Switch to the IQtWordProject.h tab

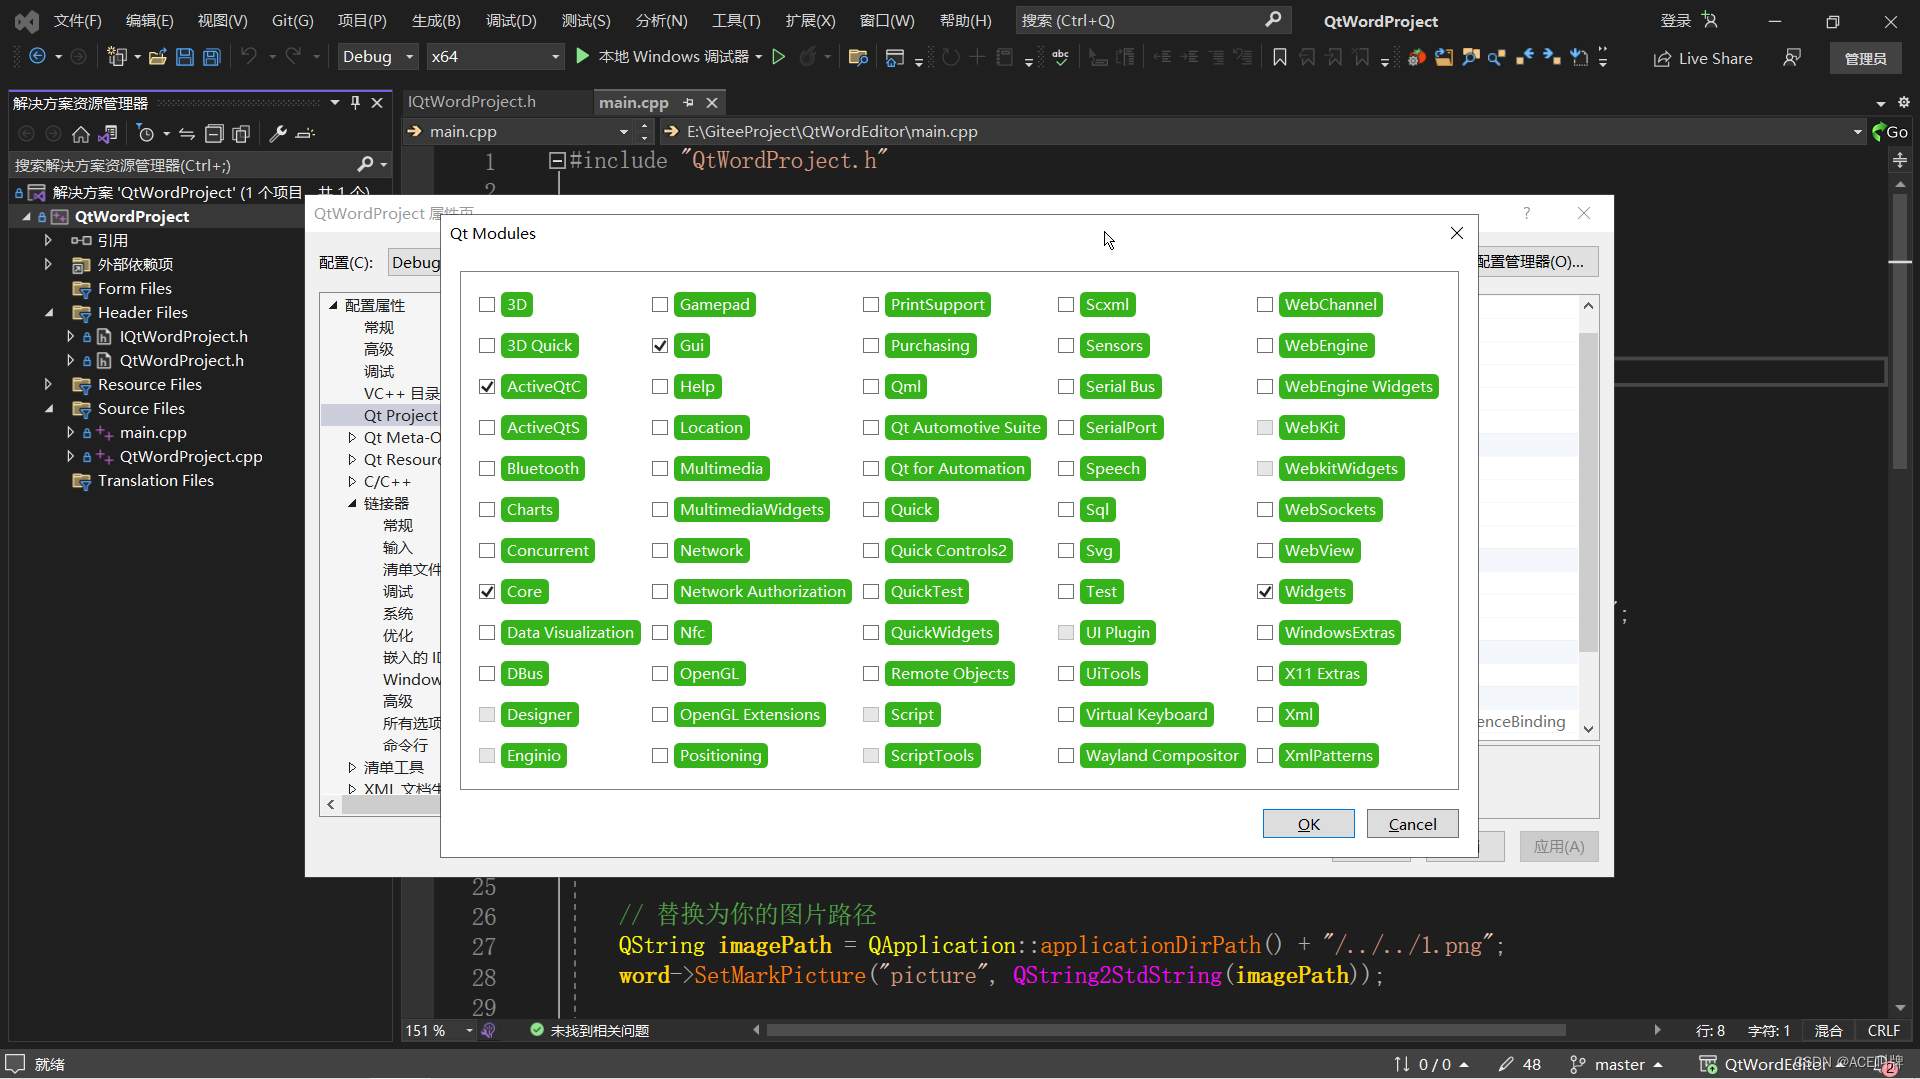click(x=471, y=101)
